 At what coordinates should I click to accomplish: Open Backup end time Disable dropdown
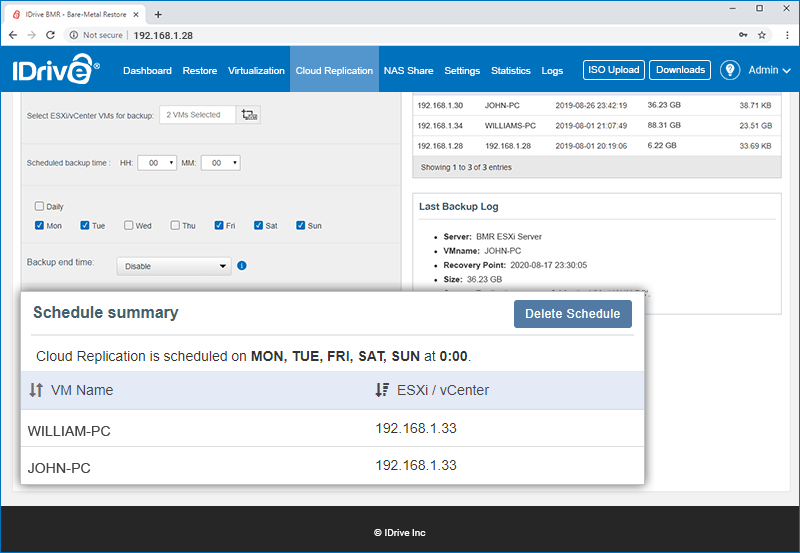[x=174, y=266]
